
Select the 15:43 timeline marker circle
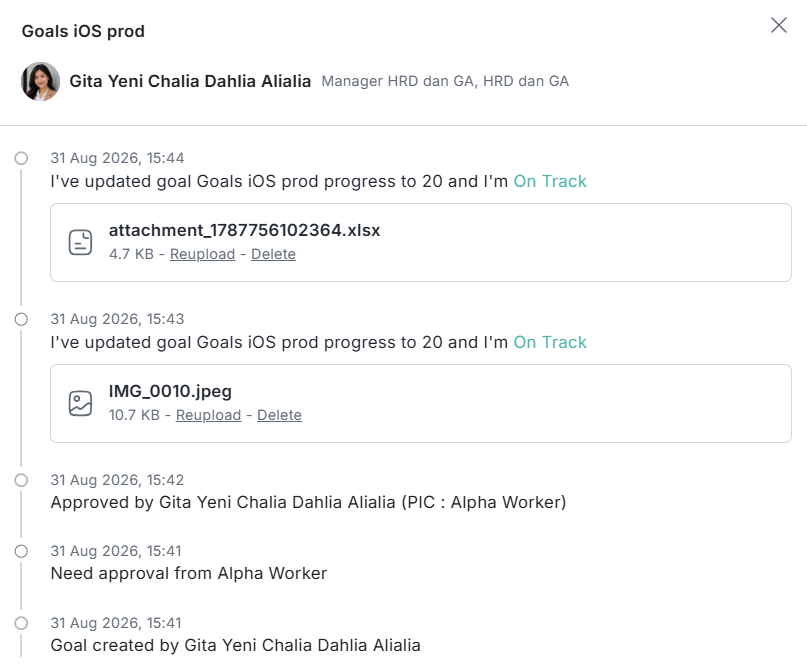tap(21, 320)
